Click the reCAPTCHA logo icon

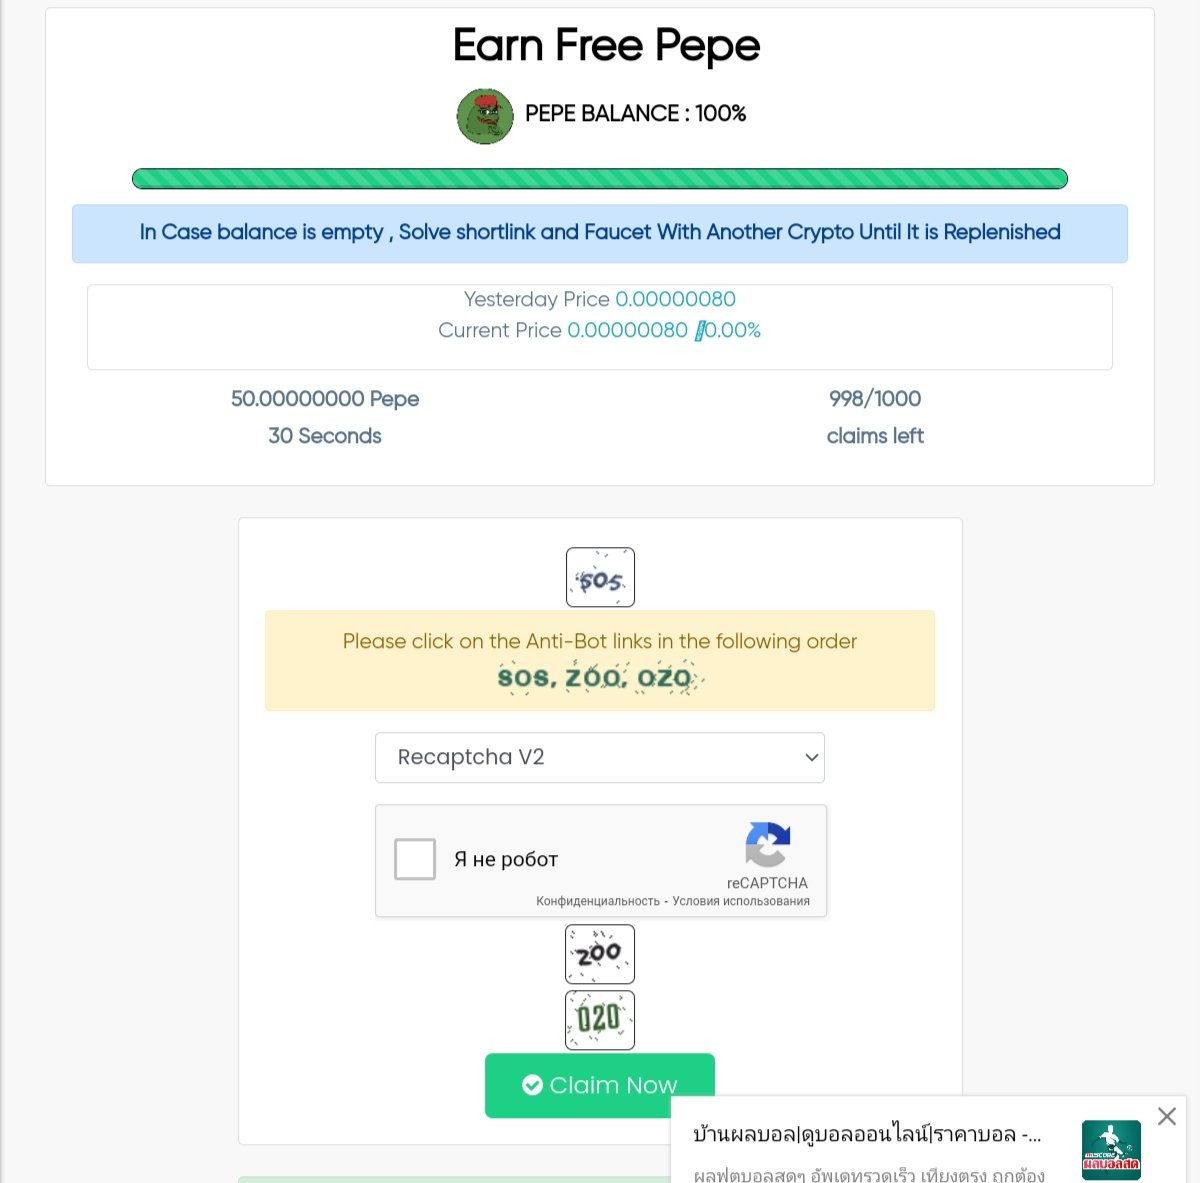768,845
